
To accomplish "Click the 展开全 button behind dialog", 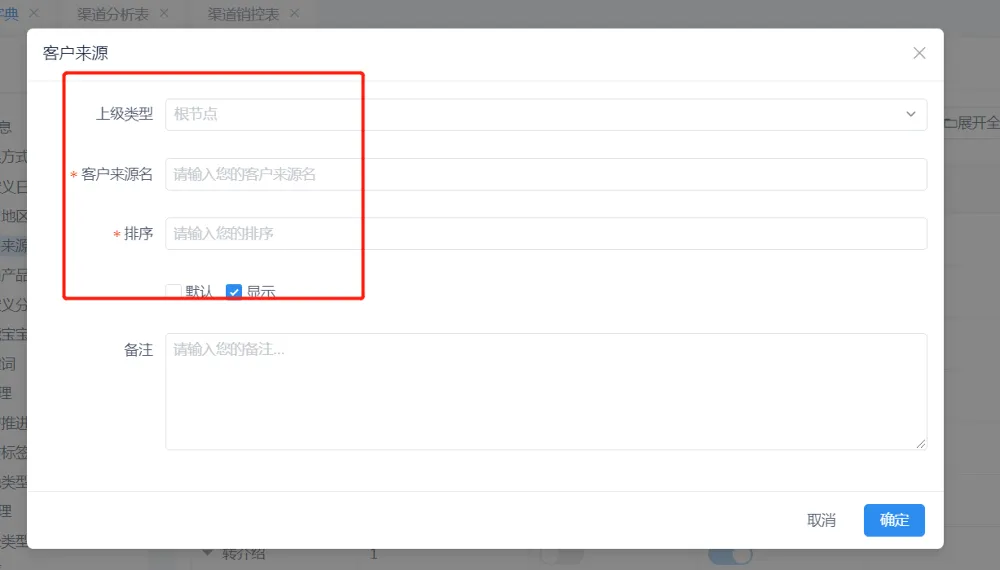I will [970, 122].
